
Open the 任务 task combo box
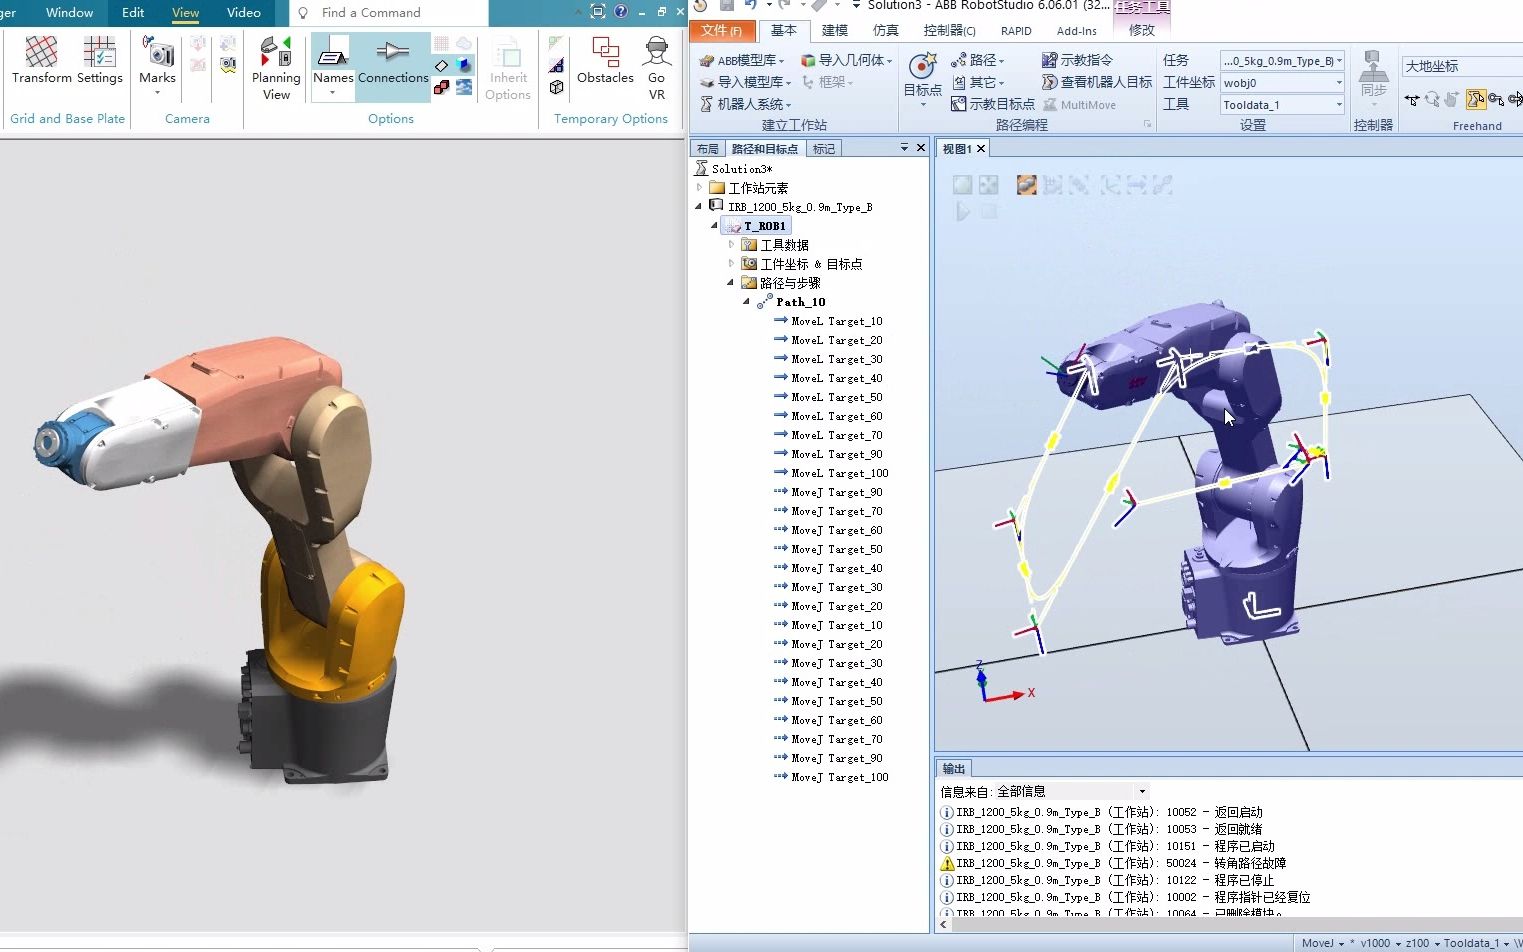point(1282,61)
